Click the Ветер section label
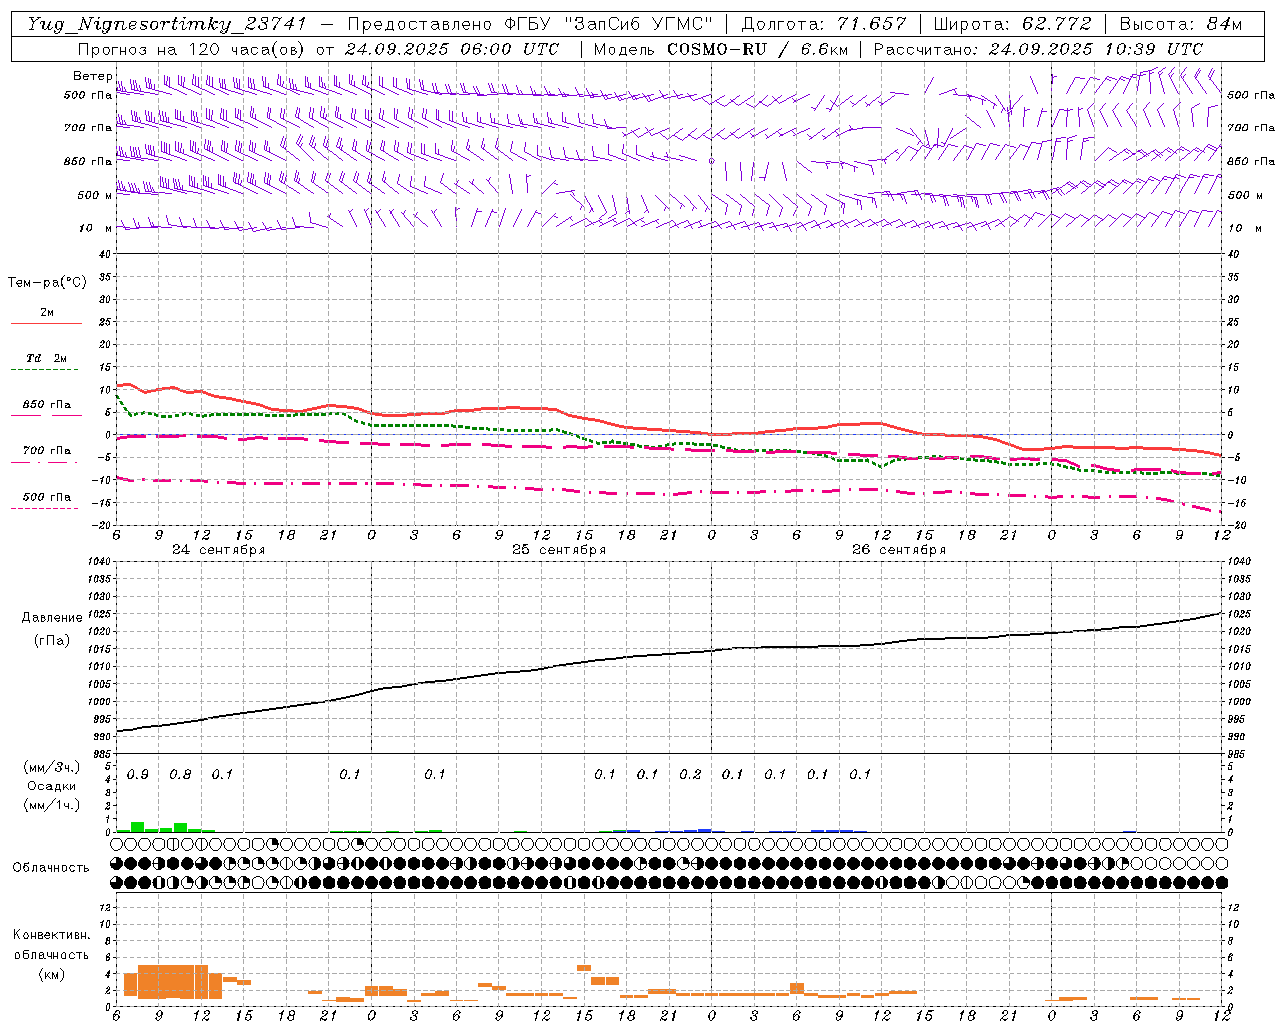The height and width of the screenshot is (1024, 1280). click(x=92, y=76)
